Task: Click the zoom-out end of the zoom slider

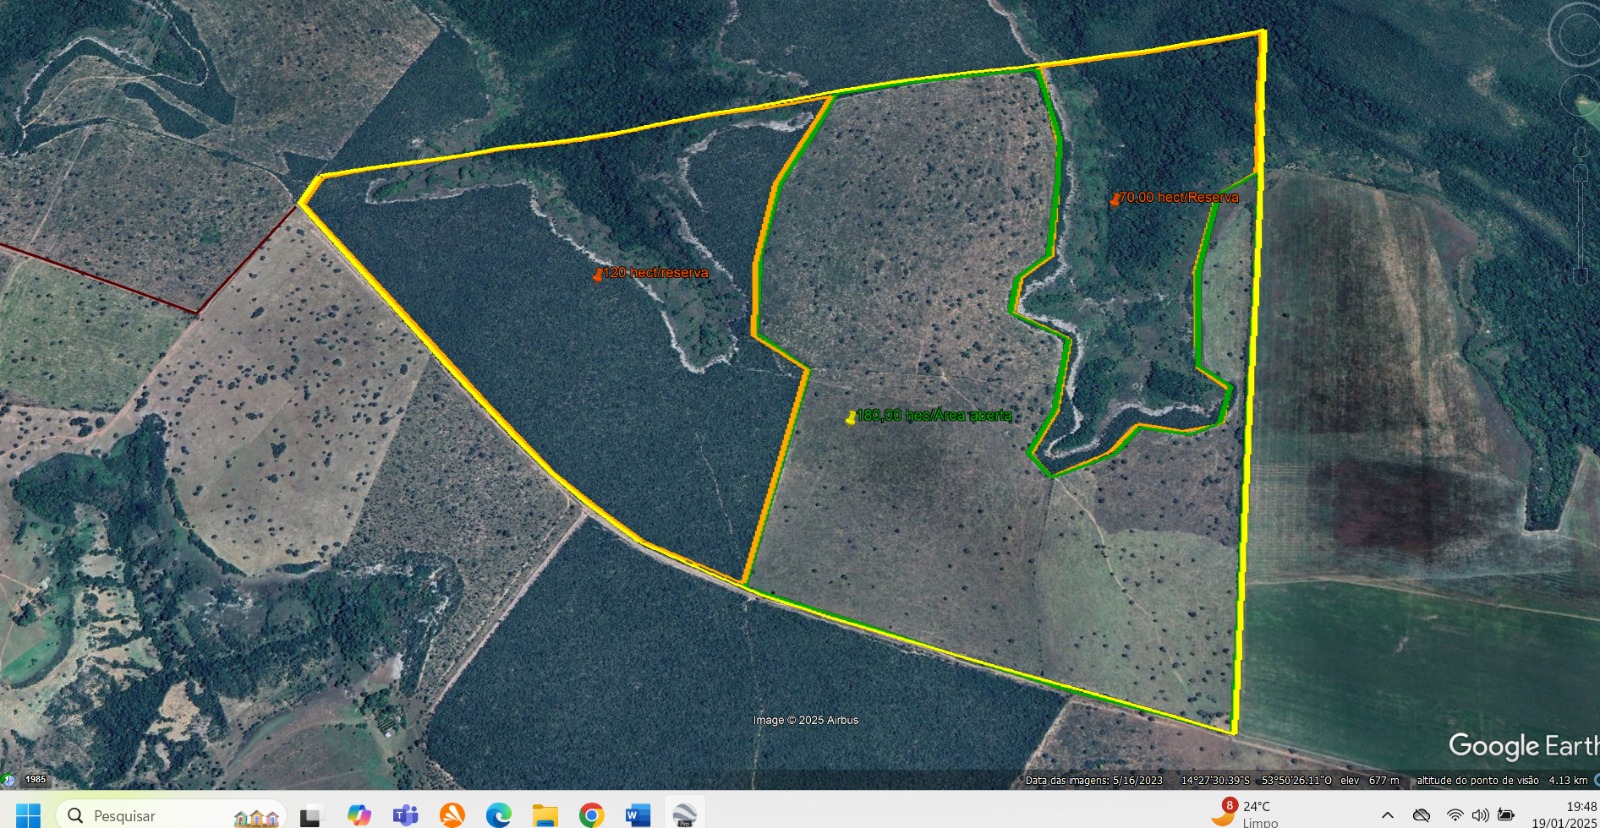Action: pos(1581,274)
